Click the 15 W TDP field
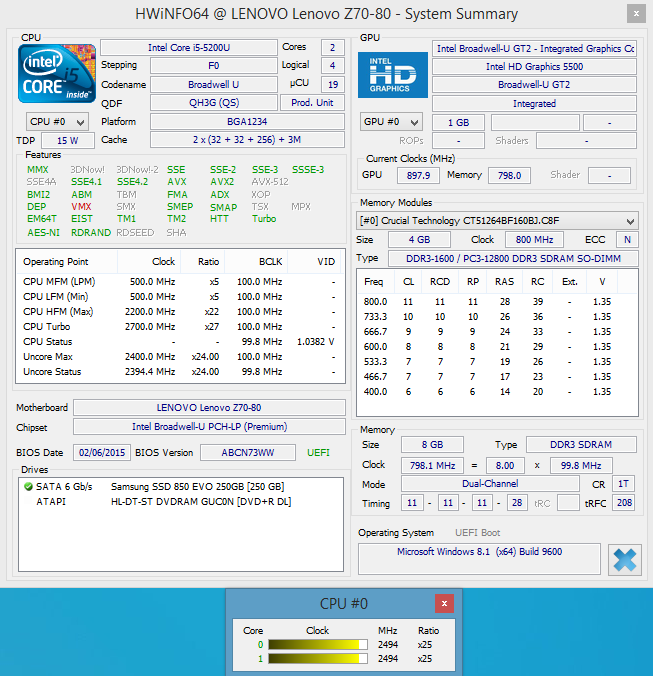 pyautogui.click(x=68, y=141)
